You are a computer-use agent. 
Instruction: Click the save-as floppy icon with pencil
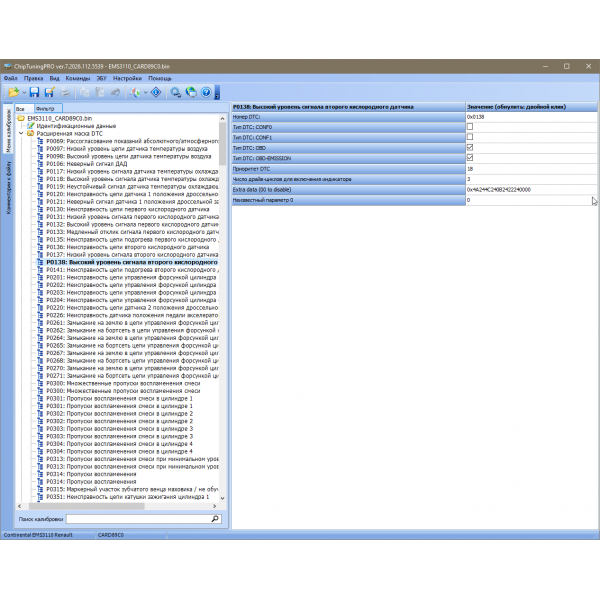point(50,92)
